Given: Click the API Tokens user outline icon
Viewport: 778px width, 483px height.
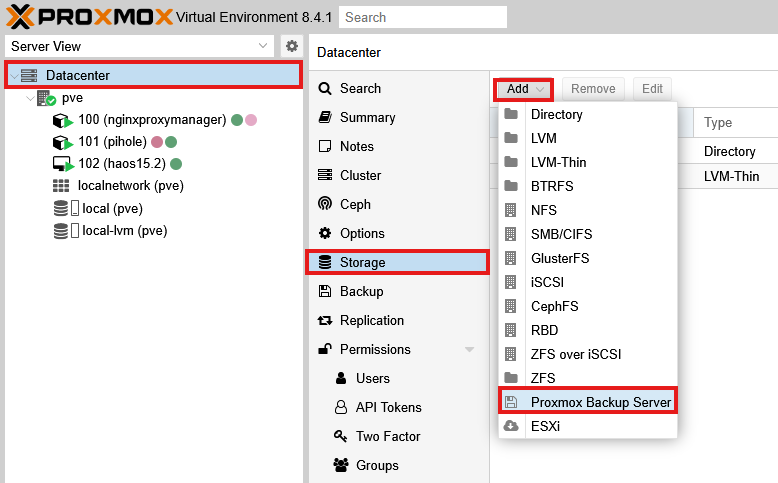Looking at the screenshot, I should click(341, 407).
